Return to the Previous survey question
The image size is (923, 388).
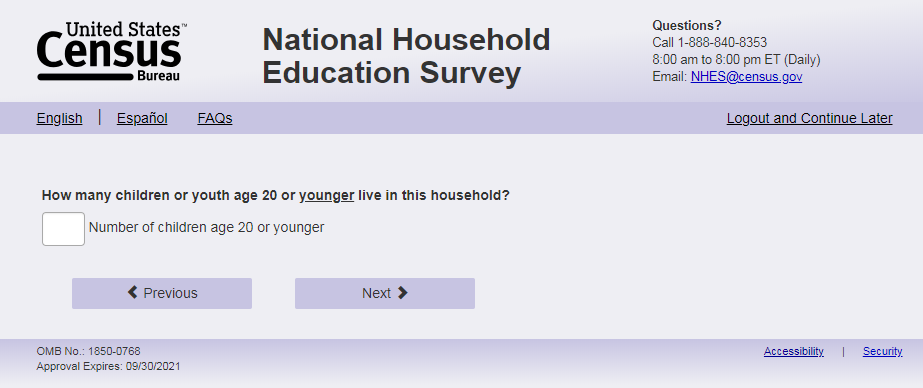pos(162,293)
